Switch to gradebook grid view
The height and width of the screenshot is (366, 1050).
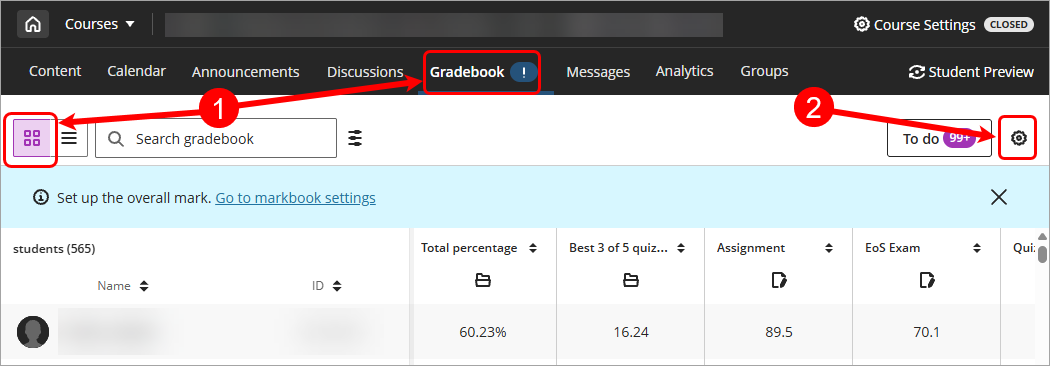click(31, 139)
